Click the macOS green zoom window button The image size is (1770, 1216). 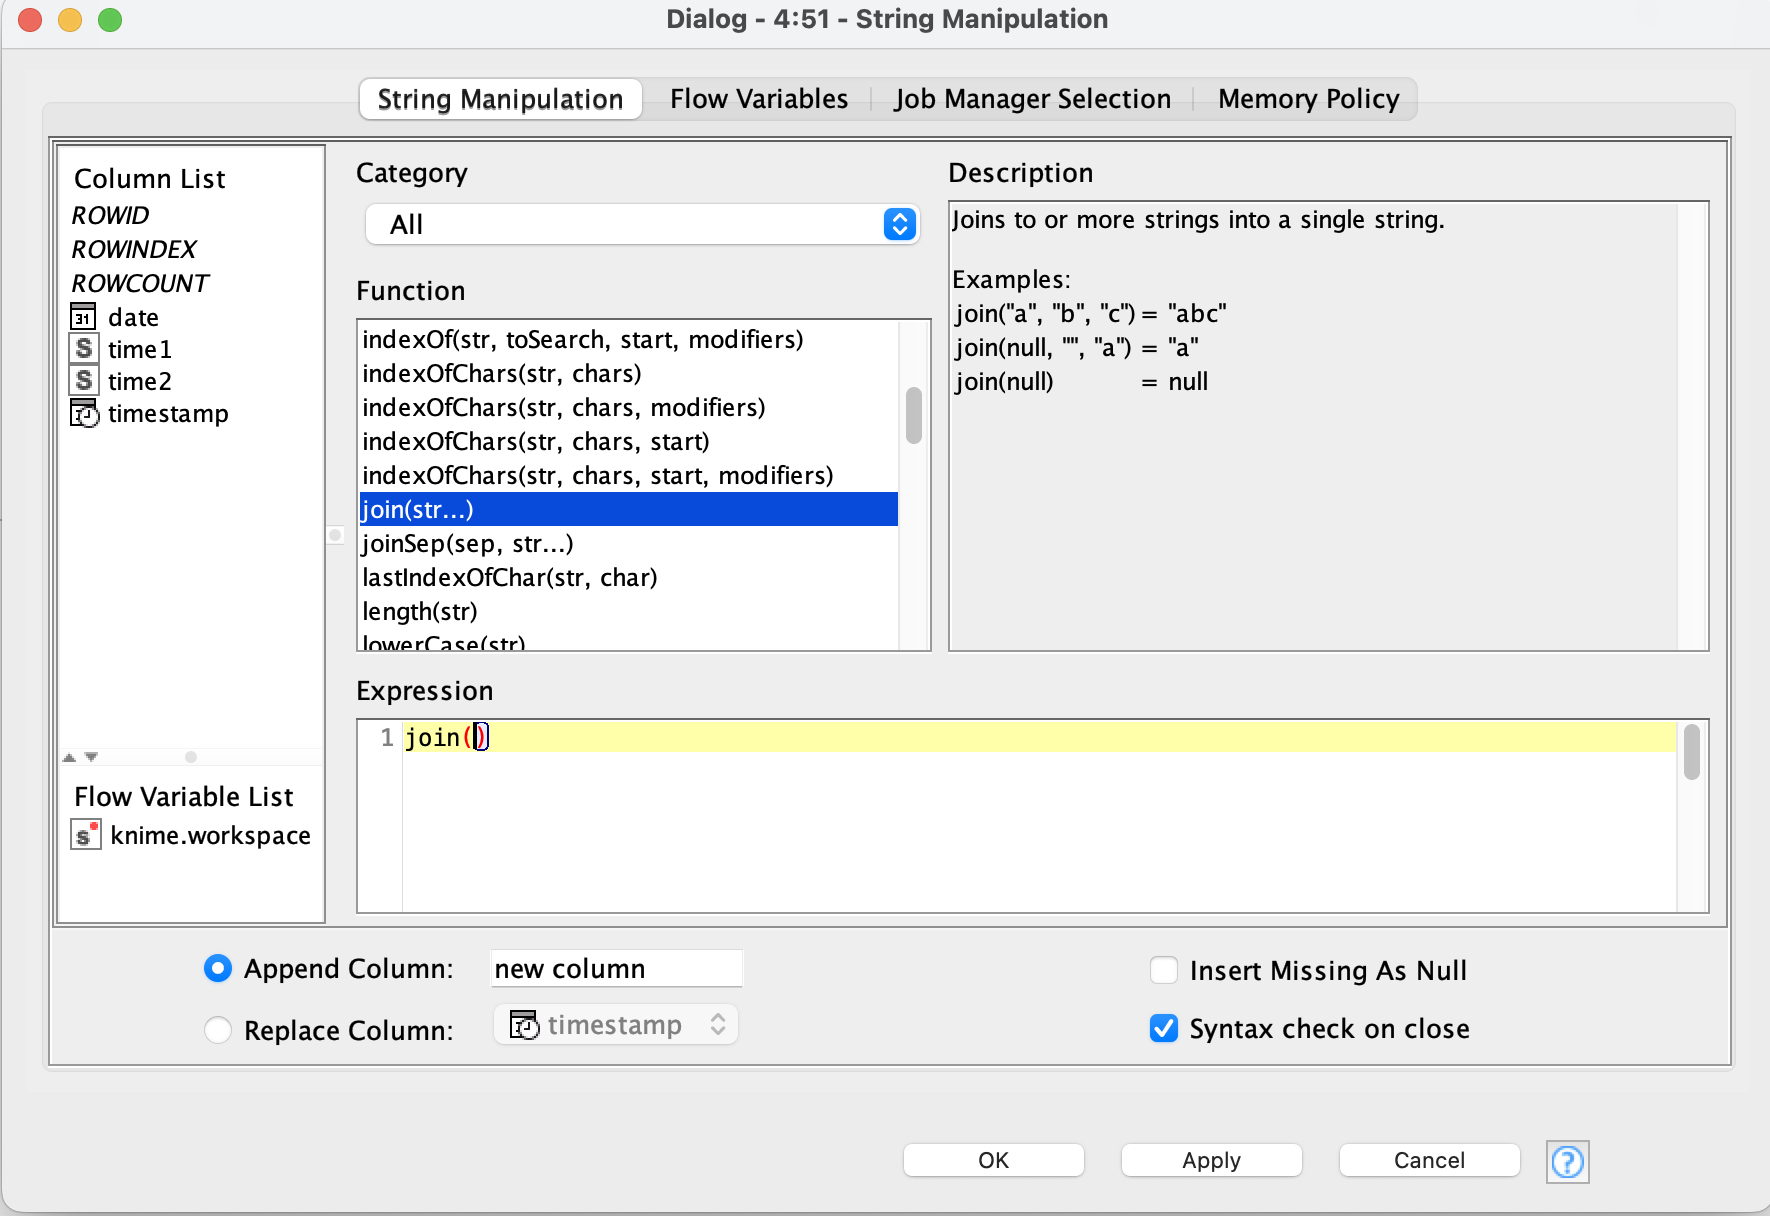click(x=110, y=20)
